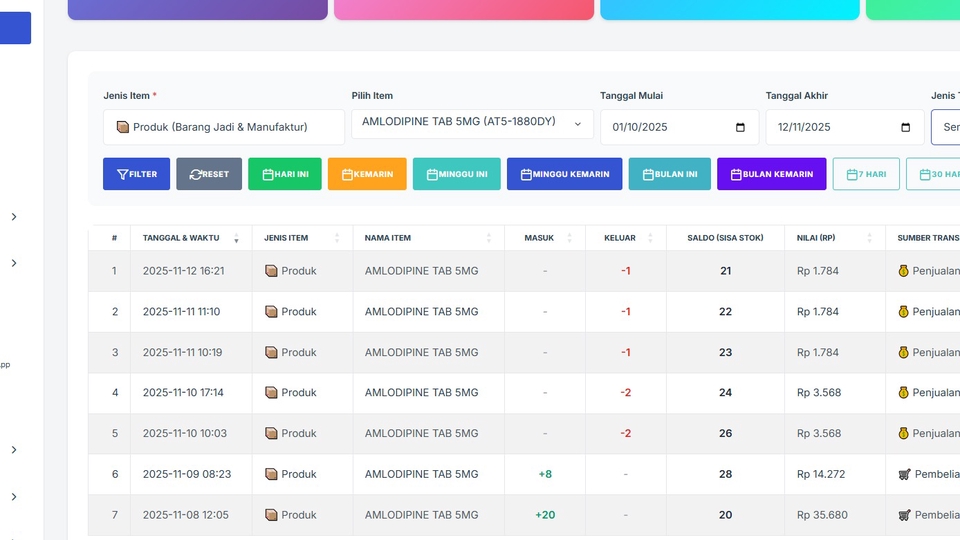The height and width of the screenshot is (540, 960).
Task: Focus the Tanggal Mulai date field
Action: click(x=680, y=127)
